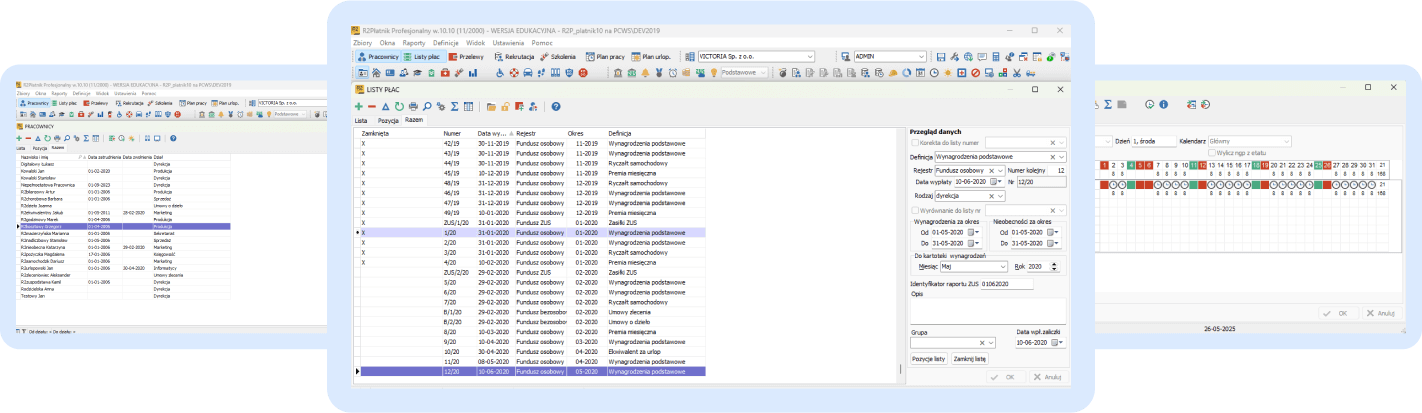This screenshot has height=413, width=1422.
Task: Open the ADMIN user dropdown
Action: pyautogui.click(x=921, y=57)
